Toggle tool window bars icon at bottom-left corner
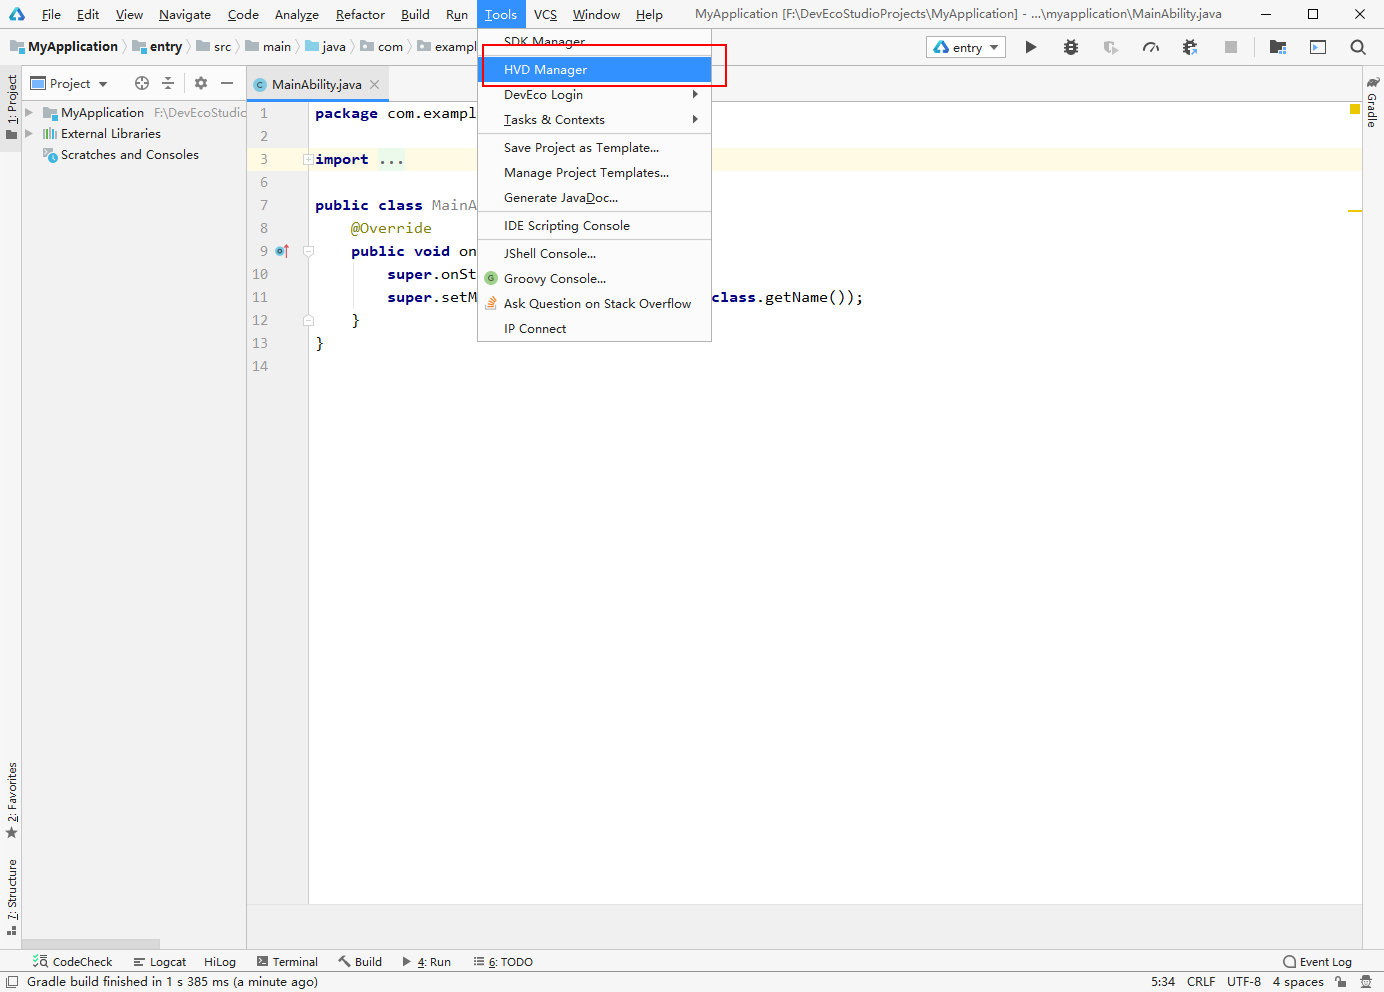 click(x=12, y=982)
